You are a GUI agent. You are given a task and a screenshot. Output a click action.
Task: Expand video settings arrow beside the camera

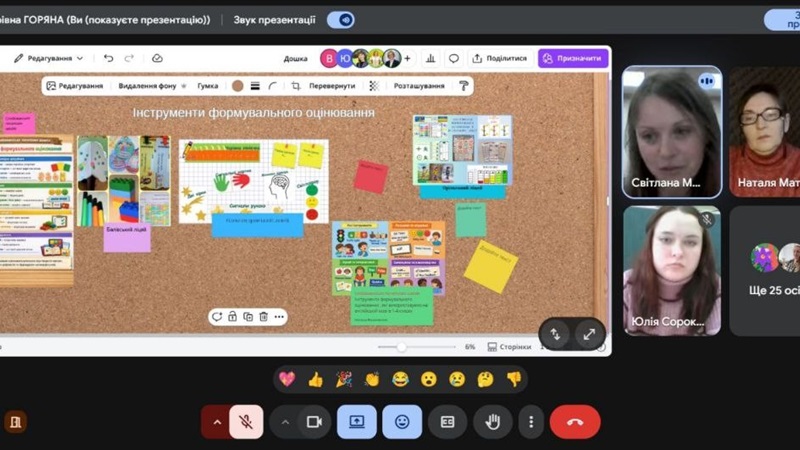[285, 422]
